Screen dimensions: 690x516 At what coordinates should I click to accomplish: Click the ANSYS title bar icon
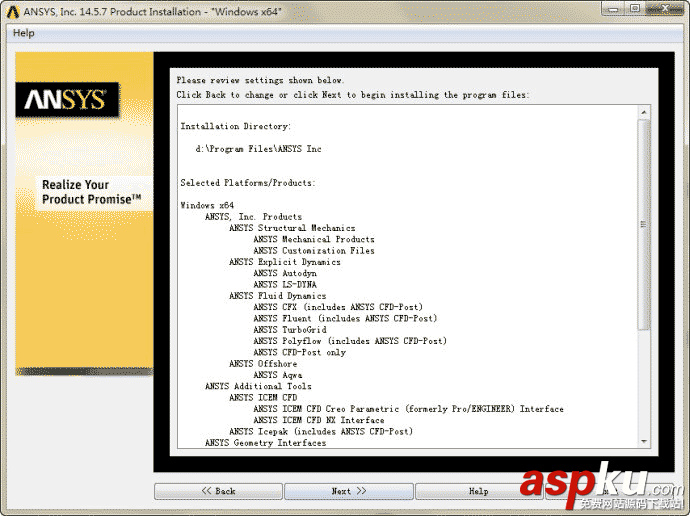(13, 12)
